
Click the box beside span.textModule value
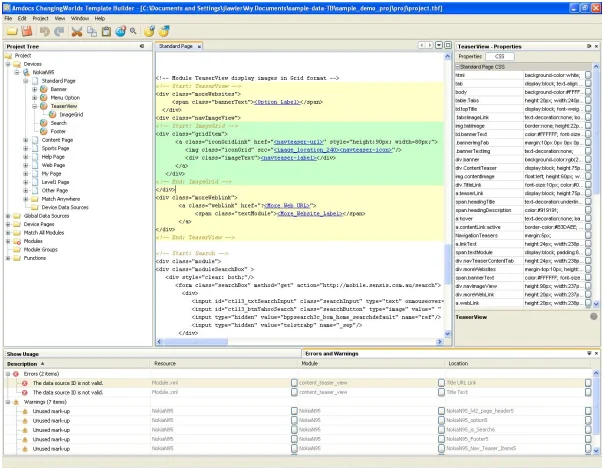tap(588, 252)
